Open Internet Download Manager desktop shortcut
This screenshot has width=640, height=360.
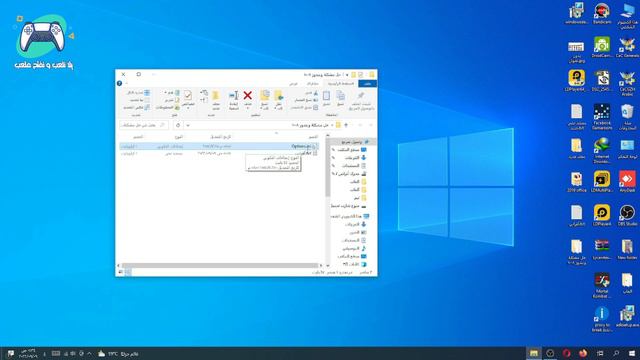(602, 151)
